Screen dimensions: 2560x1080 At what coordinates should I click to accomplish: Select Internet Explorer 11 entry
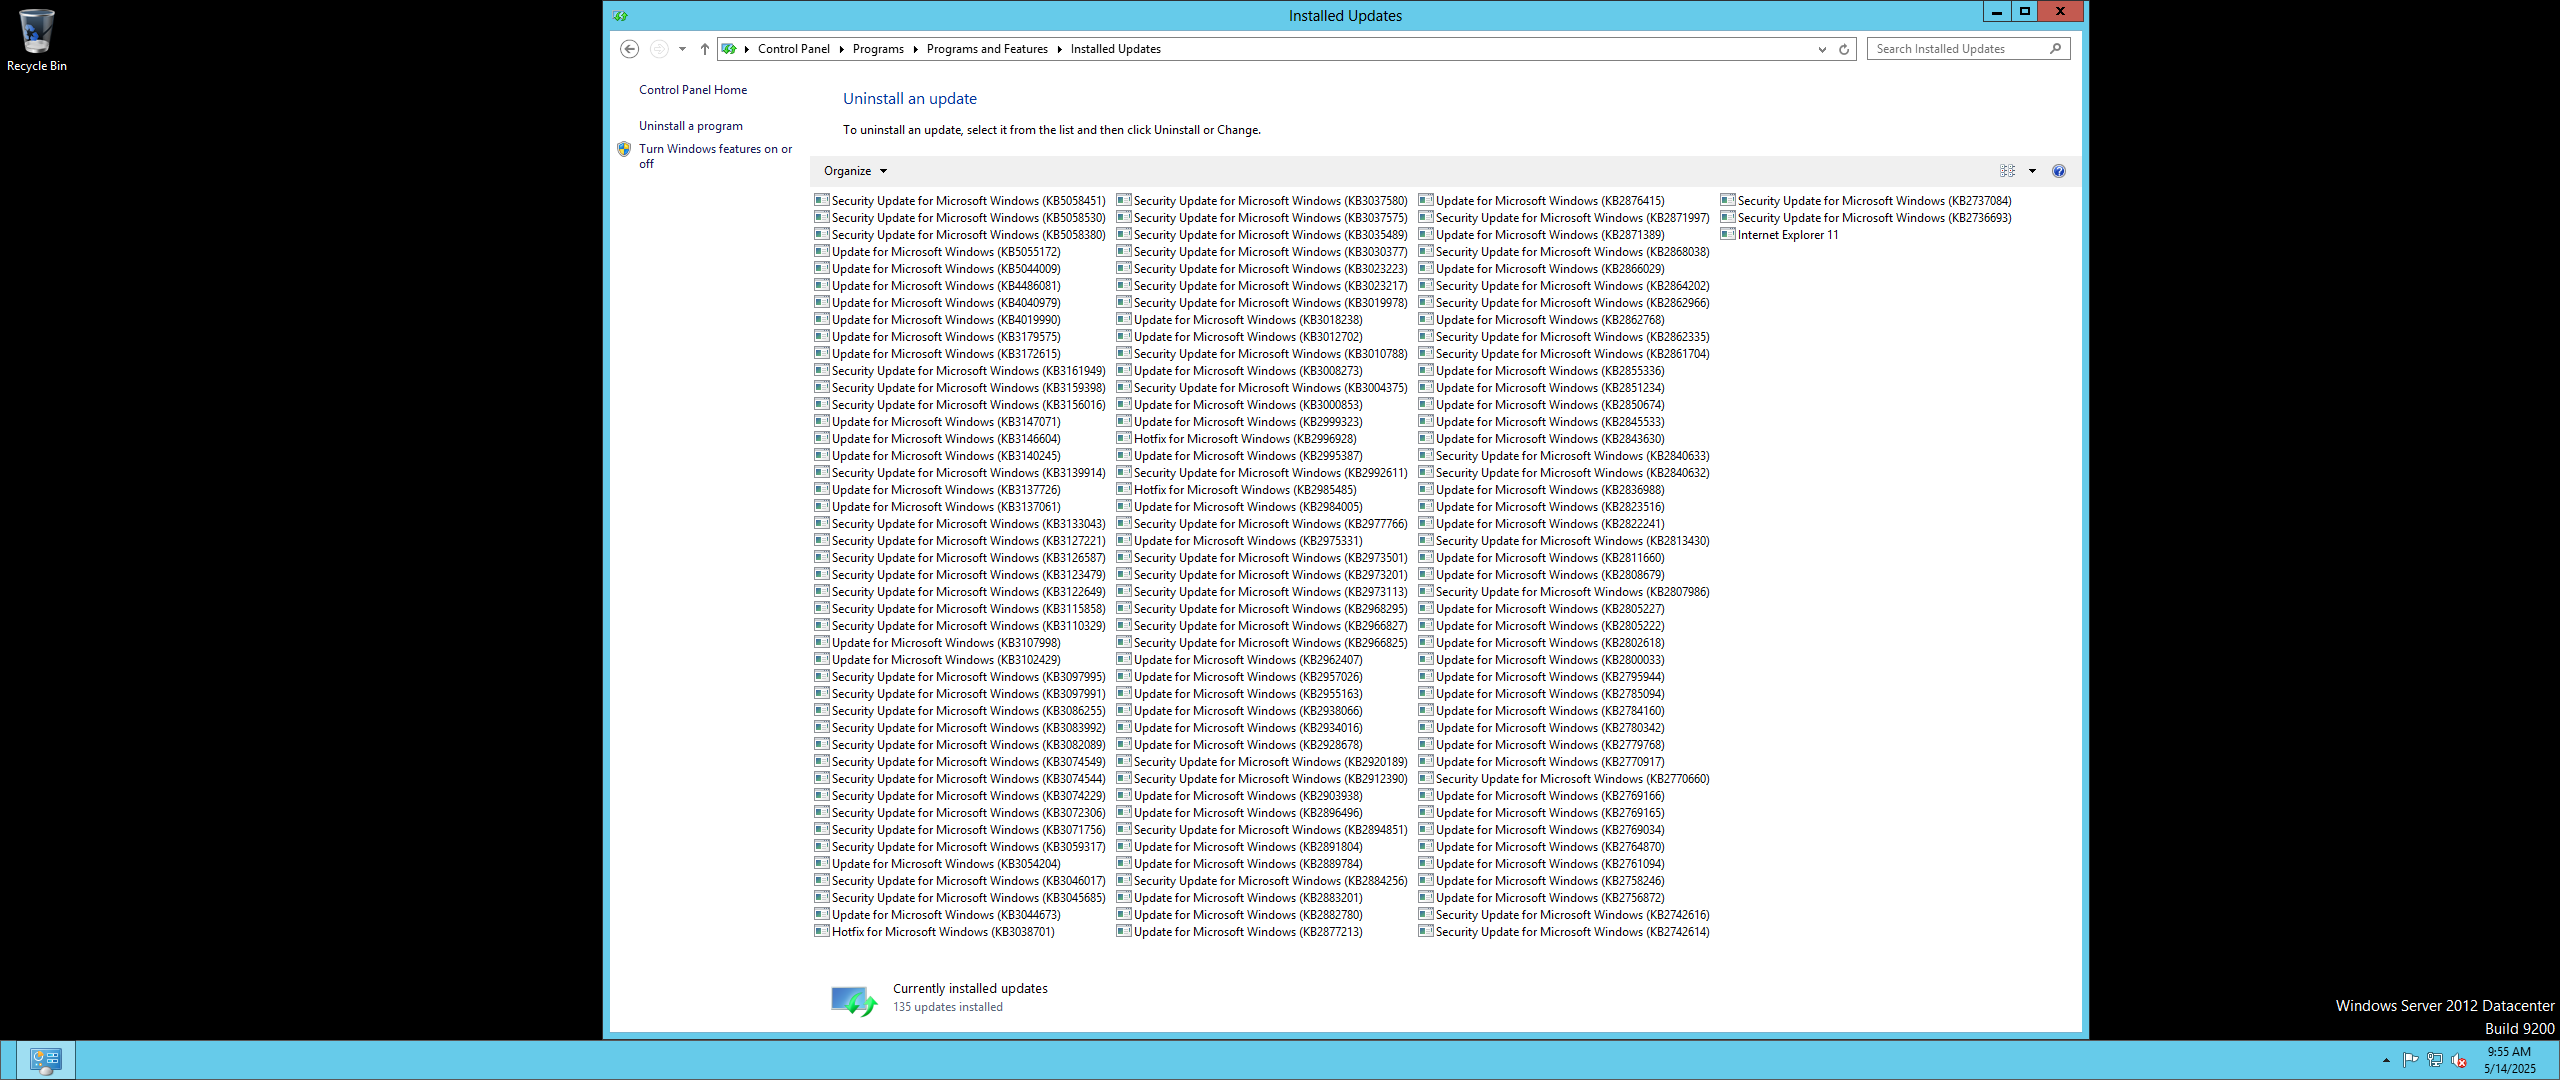click(x=1780, y=235)
